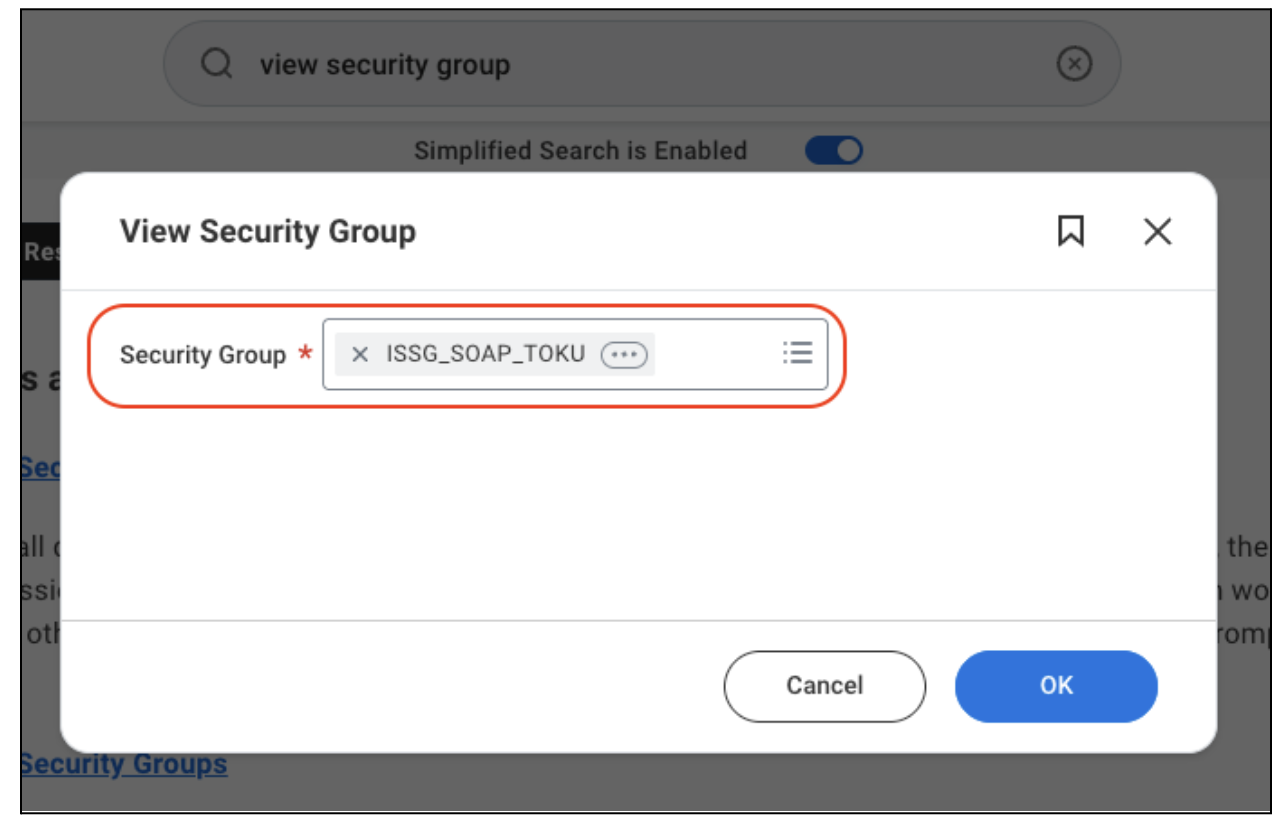Image resolution: width=1282 pixels, height=828 pixels.
Task: Open related actions ellipsis for ISSG_SOAP_TOKU
Action: pyautogui.click(x=624, y=354)
